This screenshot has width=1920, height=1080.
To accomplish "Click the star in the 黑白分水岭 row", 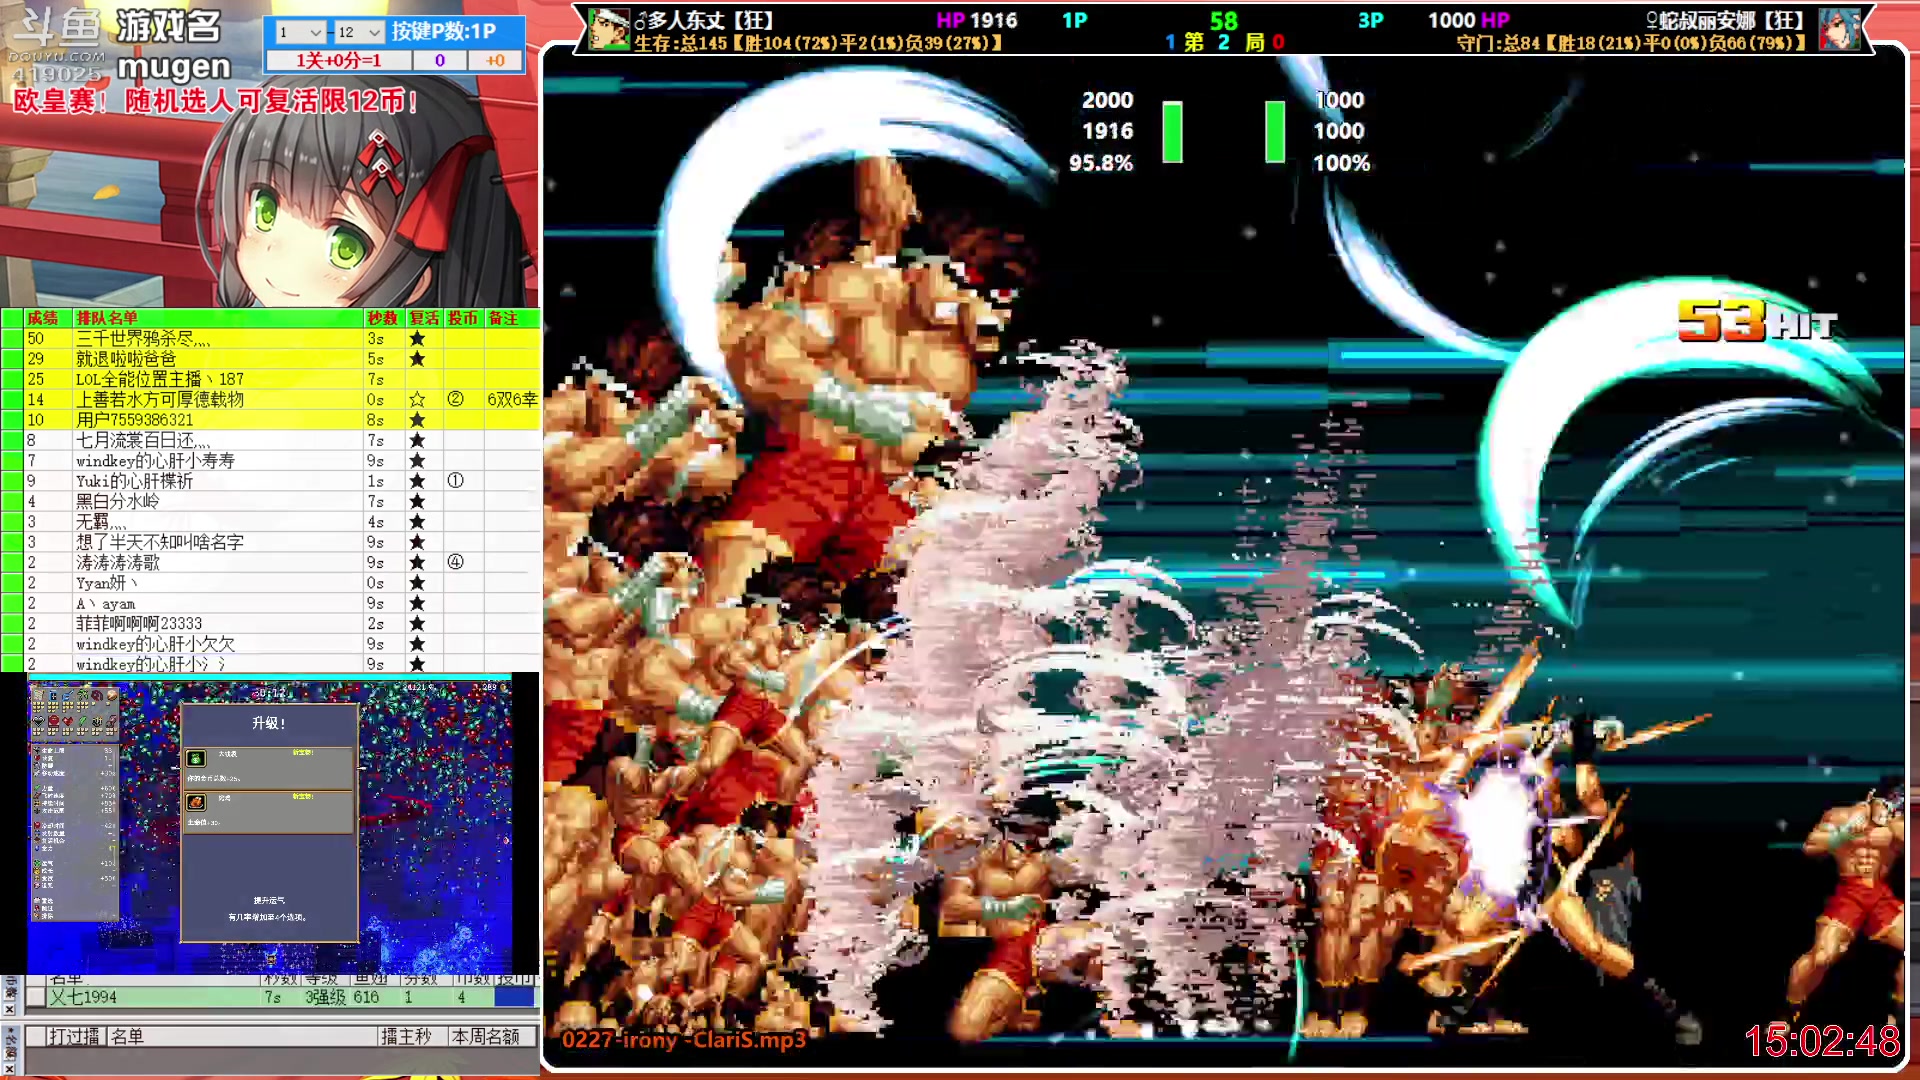I will 417,502.
